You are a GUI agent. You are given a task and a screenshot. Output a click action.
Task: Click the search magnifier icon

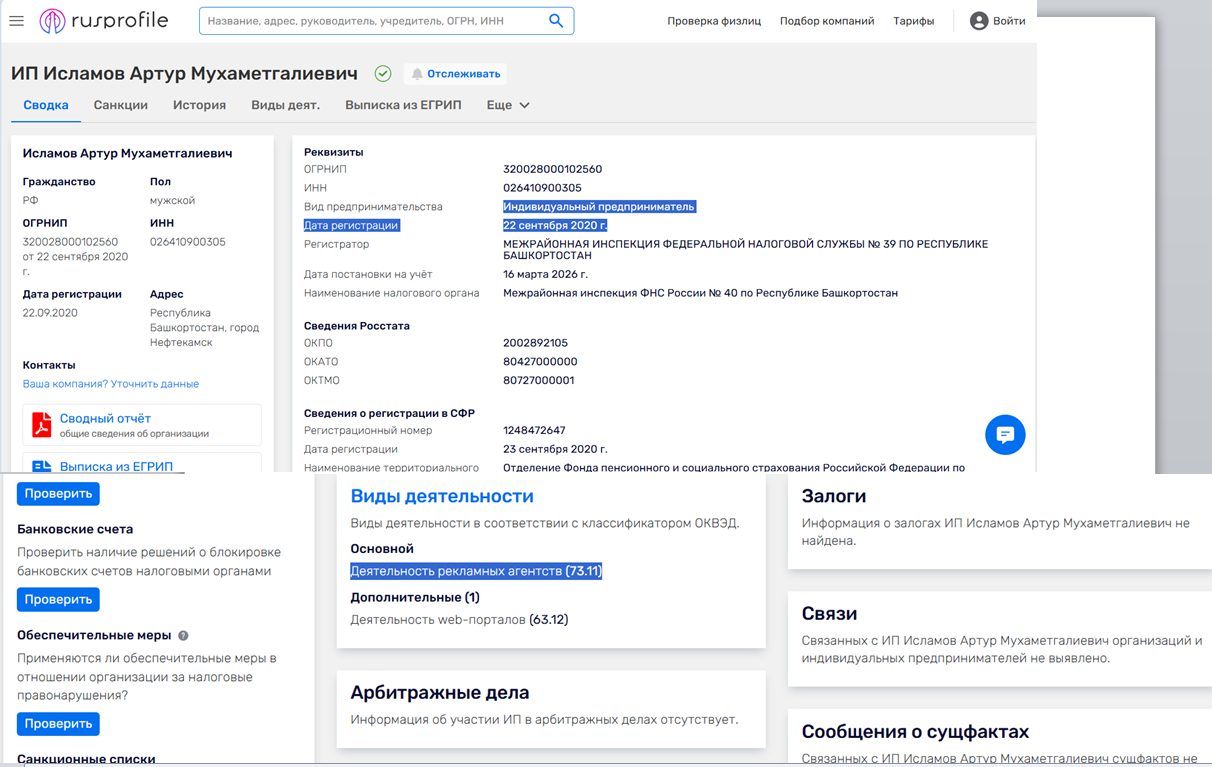coord(557,21)
